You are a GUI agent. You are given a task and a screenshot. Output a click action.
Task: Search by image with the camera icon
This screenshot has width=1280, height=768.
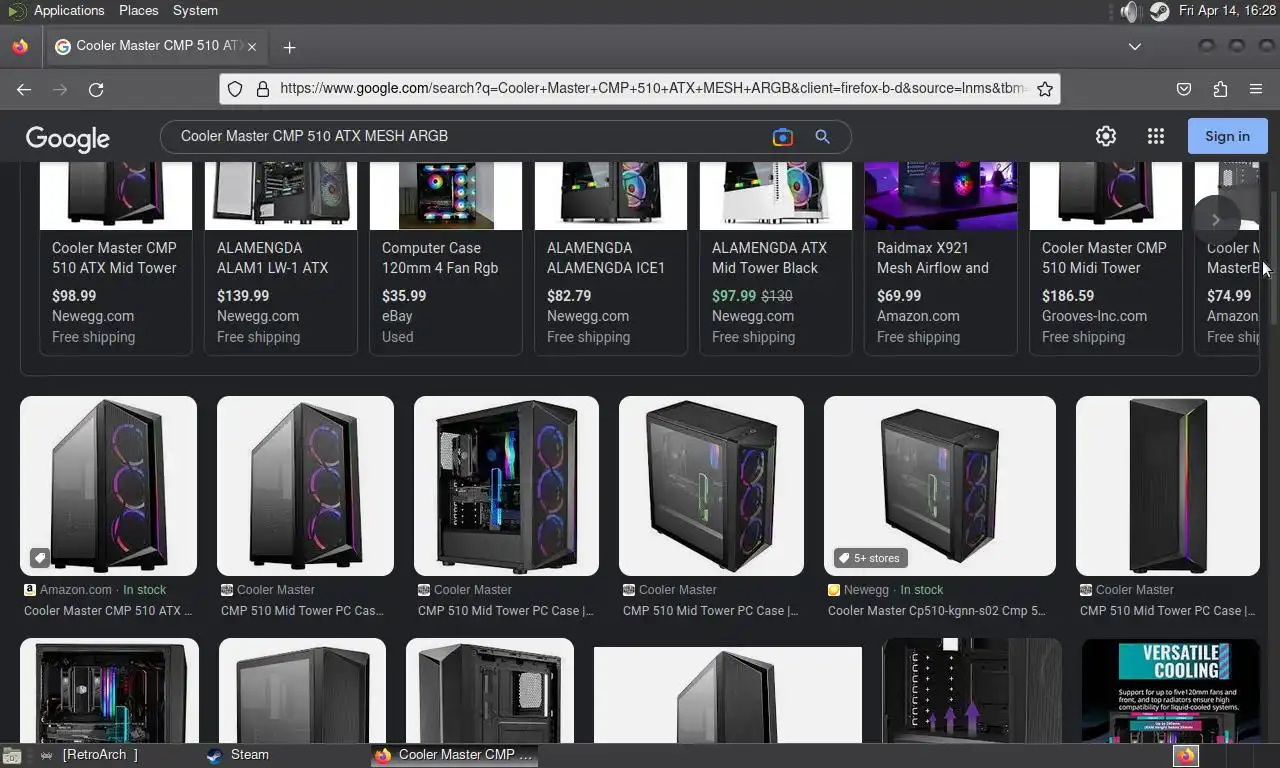click(x=783, y=137)
